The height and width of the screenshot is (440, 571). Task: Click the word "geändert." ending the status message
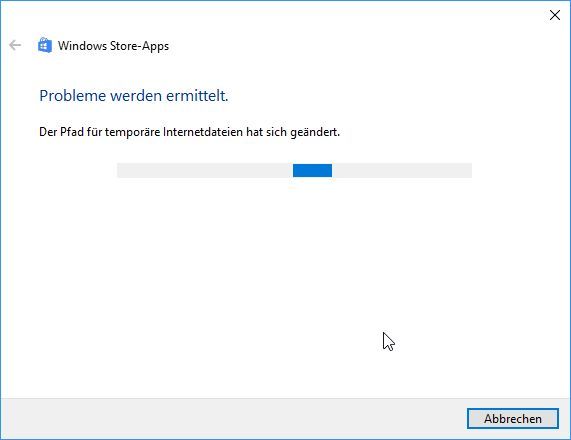coord(315,132)
